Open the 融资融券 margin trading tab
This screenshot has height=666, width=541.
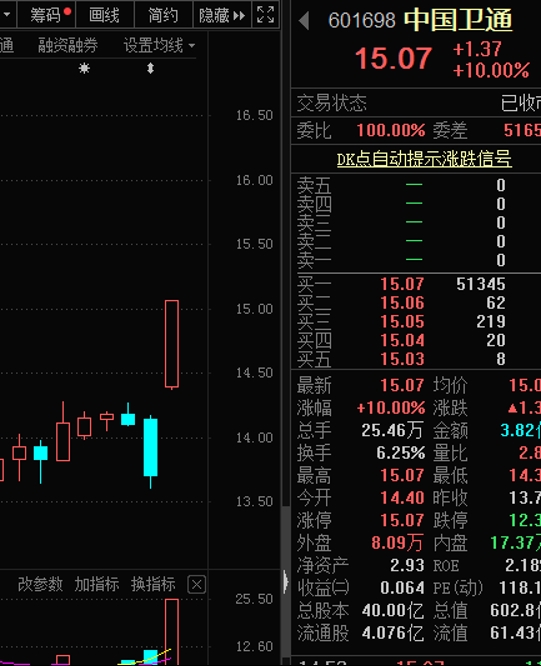tap(68, 45)
